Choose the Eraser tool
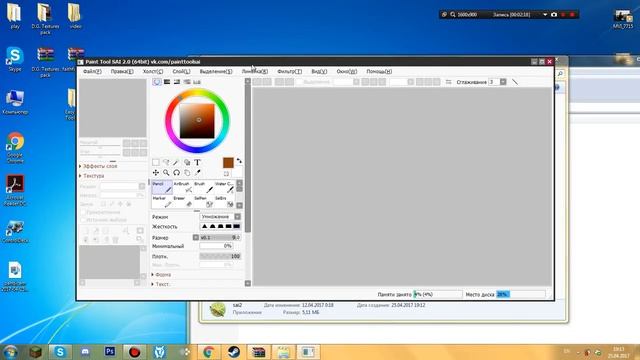 183,202
